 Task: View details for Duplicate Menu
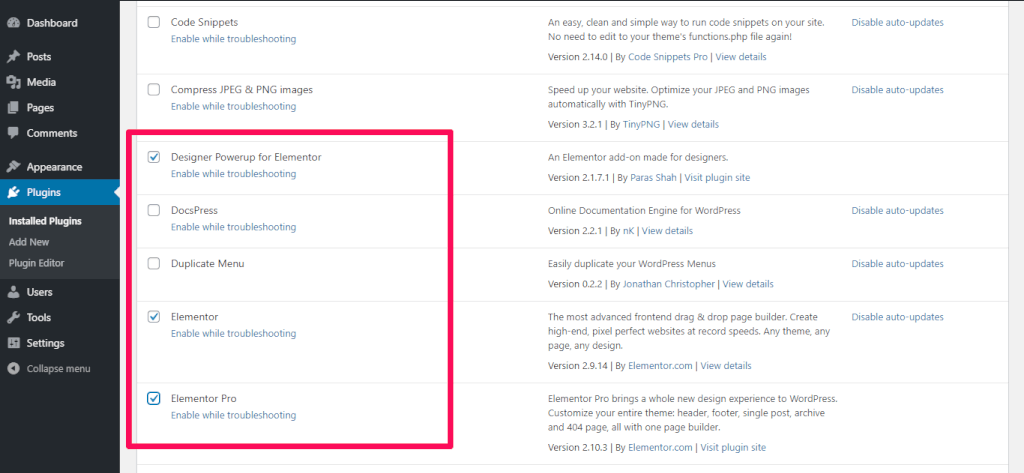click(748, 284)
